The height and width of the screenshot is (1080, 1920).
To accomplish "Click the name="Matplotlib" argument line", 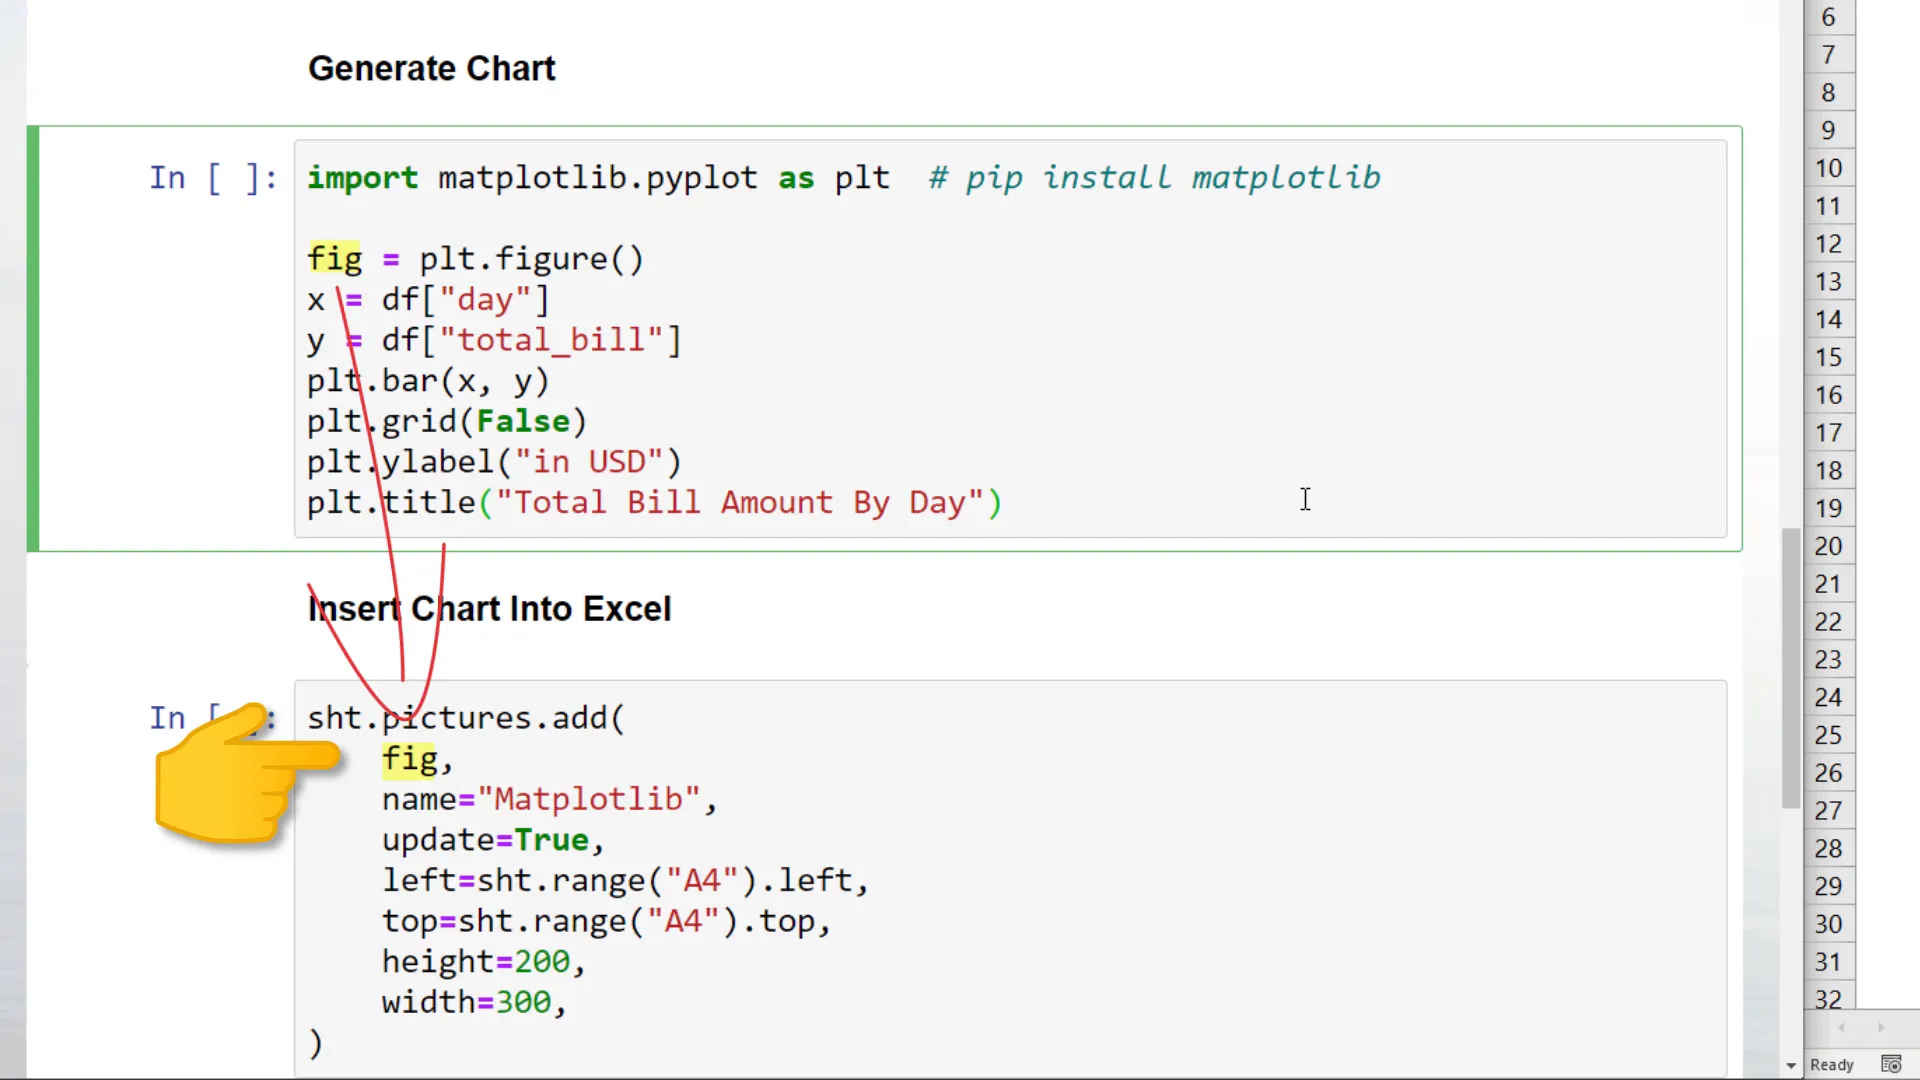I will [x=548, y=799].
